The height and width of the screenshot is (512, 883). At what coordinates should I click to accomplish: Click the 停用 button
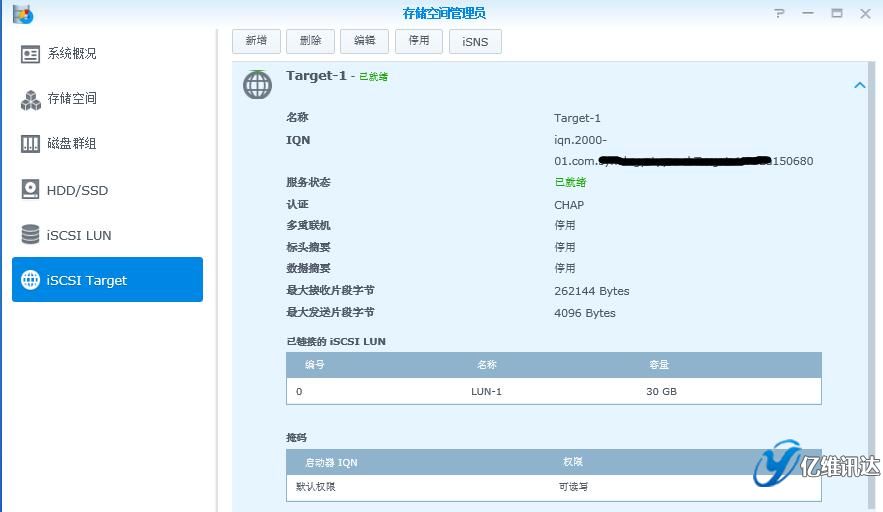pos(418,41)
